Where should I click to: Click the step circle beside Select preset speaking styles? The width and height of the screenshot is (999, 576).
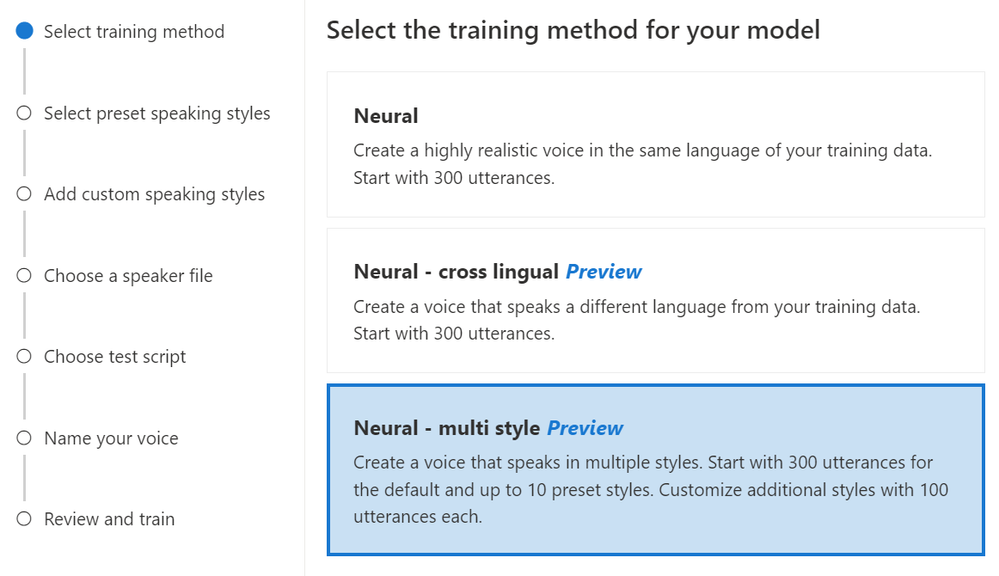pos(24,113)
